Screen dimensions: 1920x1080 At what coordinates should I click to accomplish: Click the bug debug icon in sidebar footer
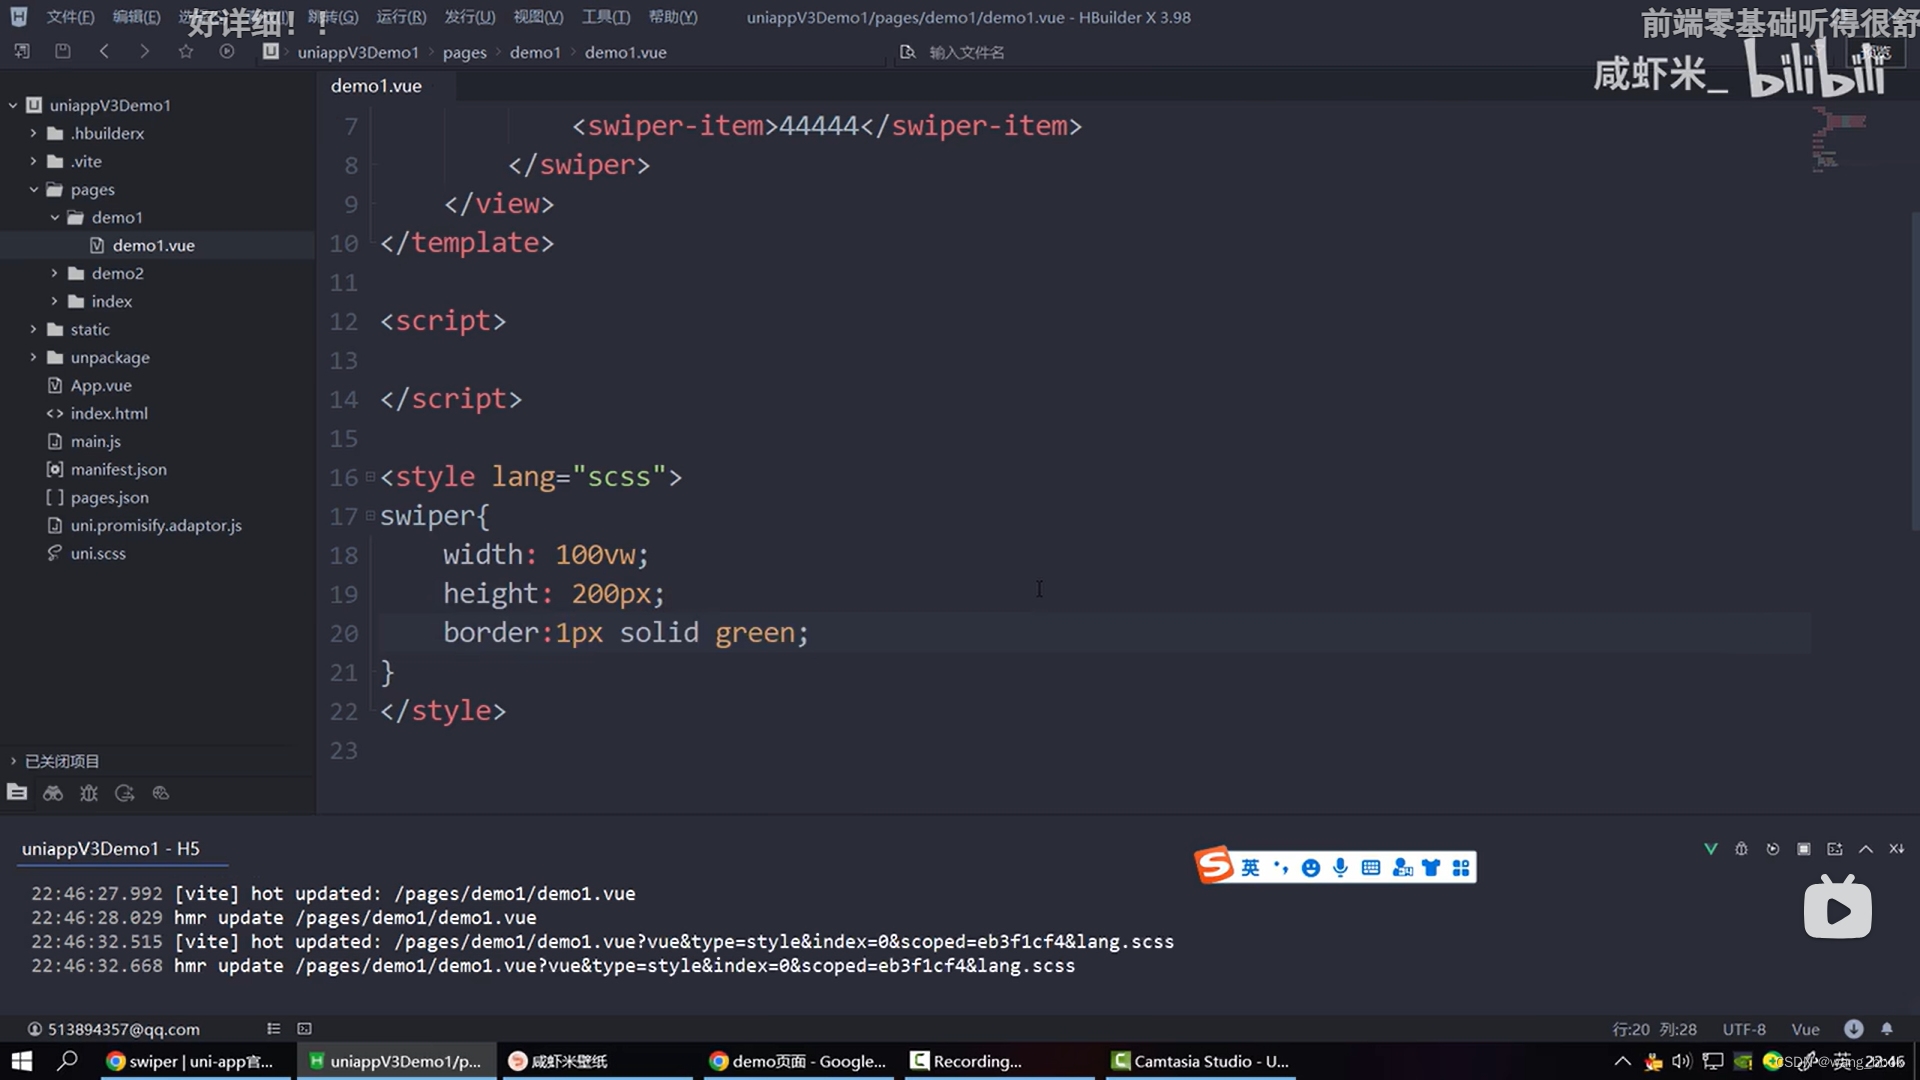coord(89,793)
